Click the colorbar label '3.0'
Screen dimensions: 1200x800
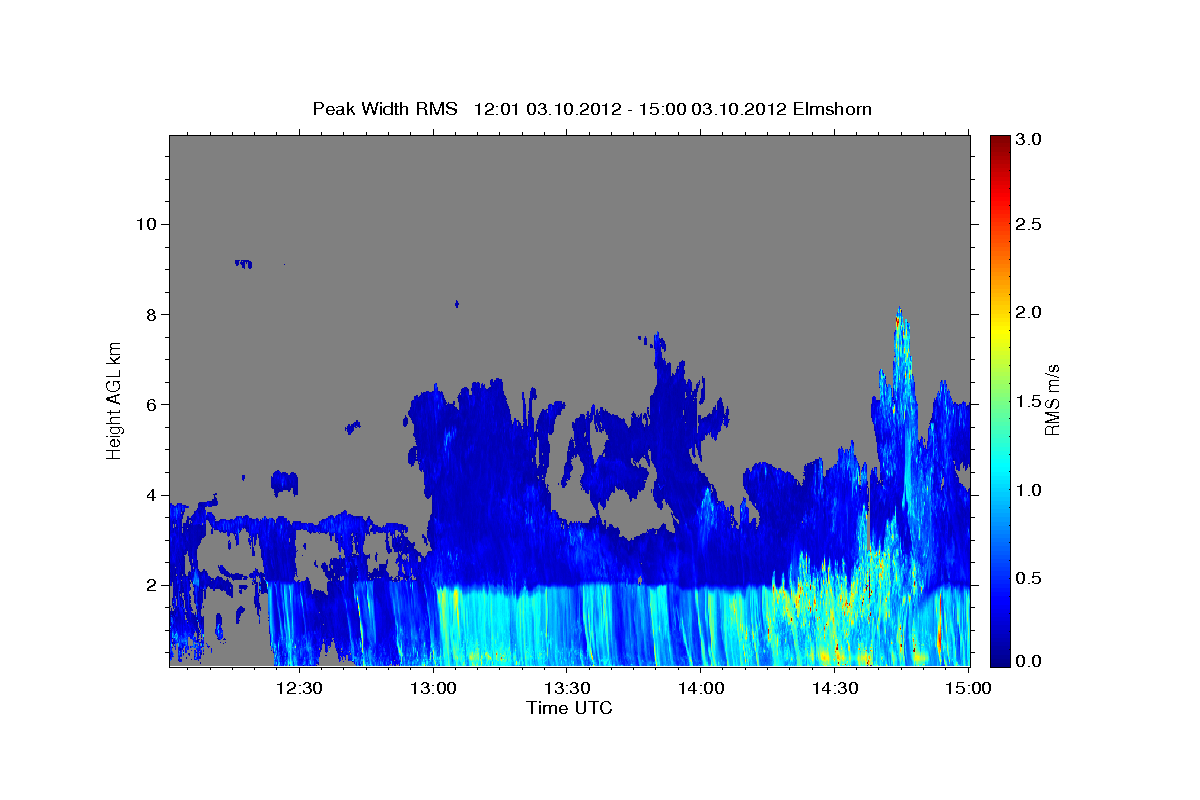pos(1029,139)
